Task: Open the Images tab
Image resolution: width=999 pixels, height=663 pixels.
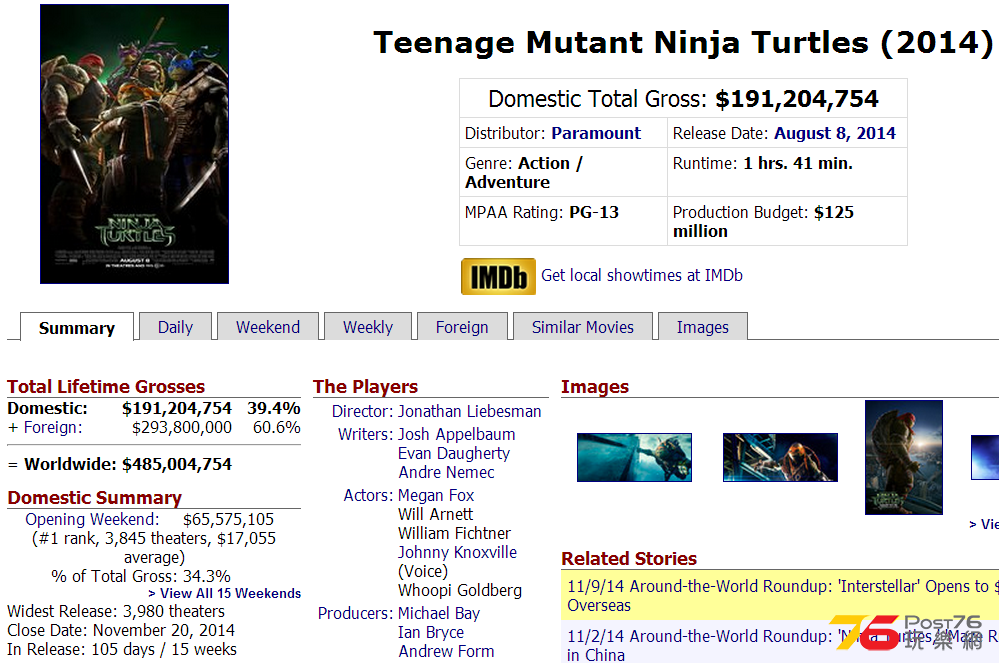Action: 702,327
